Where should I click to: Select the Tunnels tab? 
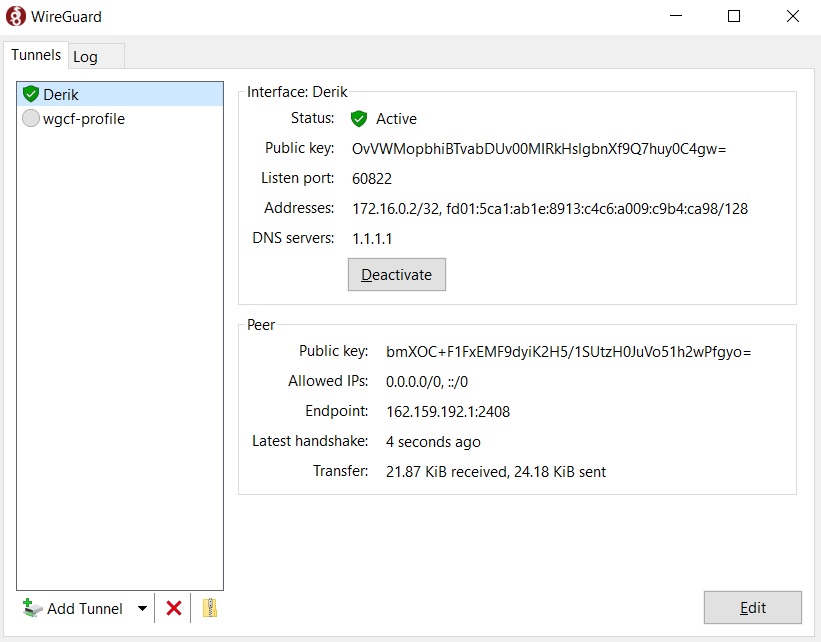(36, 56)
